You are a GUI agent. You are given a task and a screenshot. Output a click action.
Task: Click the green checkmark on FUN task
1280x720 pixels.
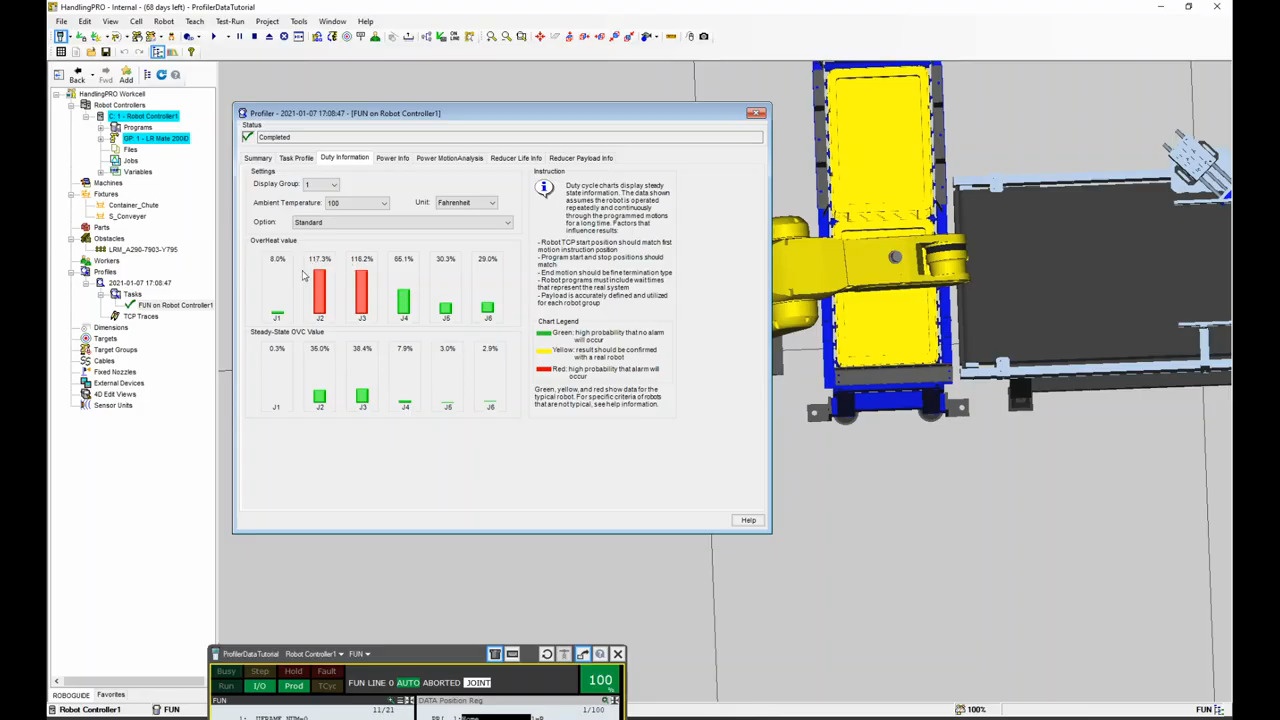130,304
